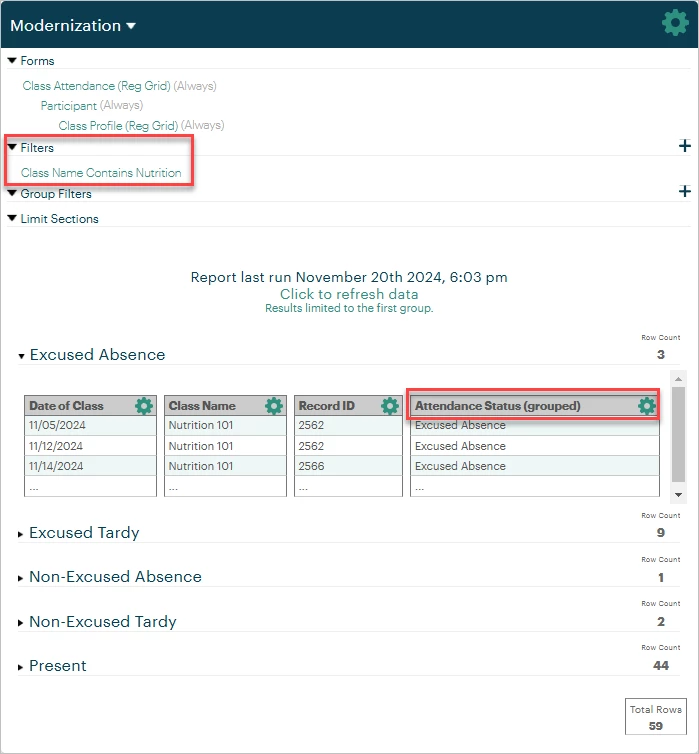Open Class Attendance (Reg Grid) form link
This screenshot has height=754, width=699.
(x=97, y=86)
